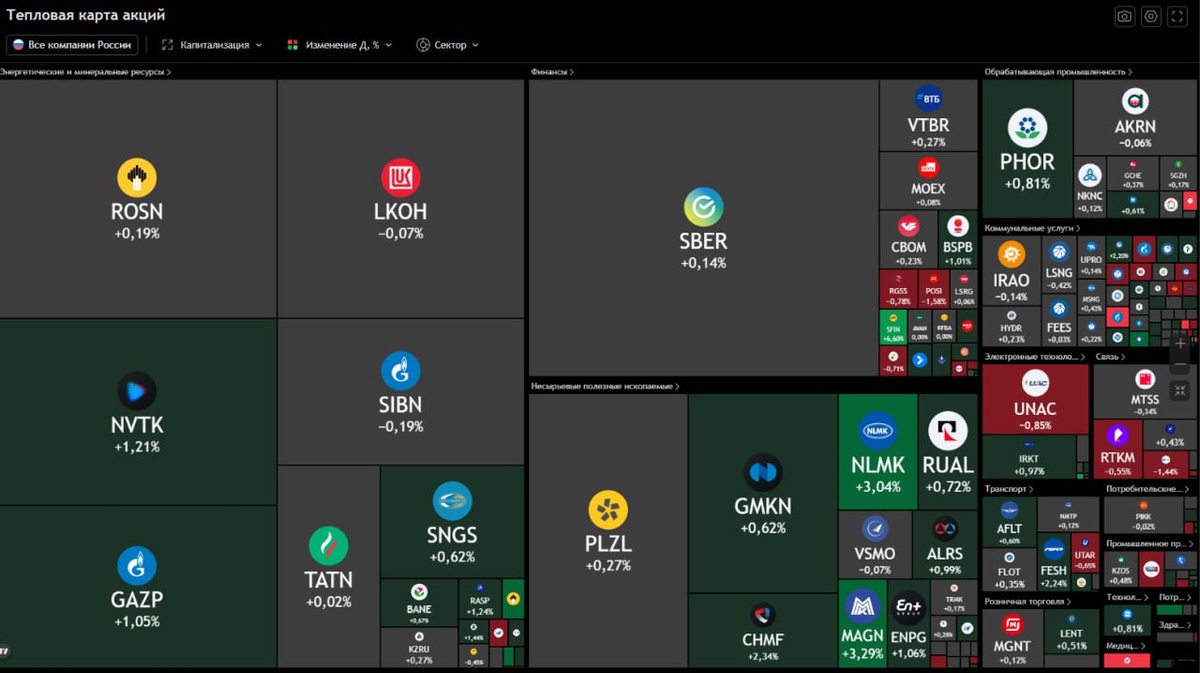
Task: Select the LENT stock tile
Action: [1071, 639]
